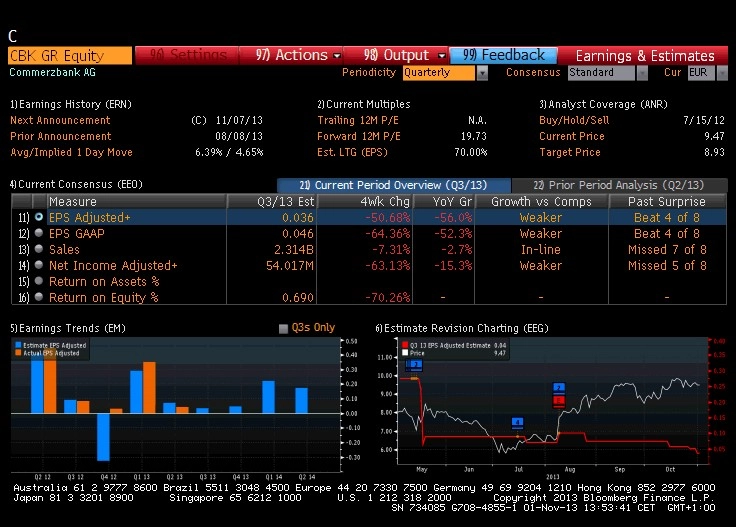Click the Measure column header
This screenshot has height=527, width=736.
point(137,201)
